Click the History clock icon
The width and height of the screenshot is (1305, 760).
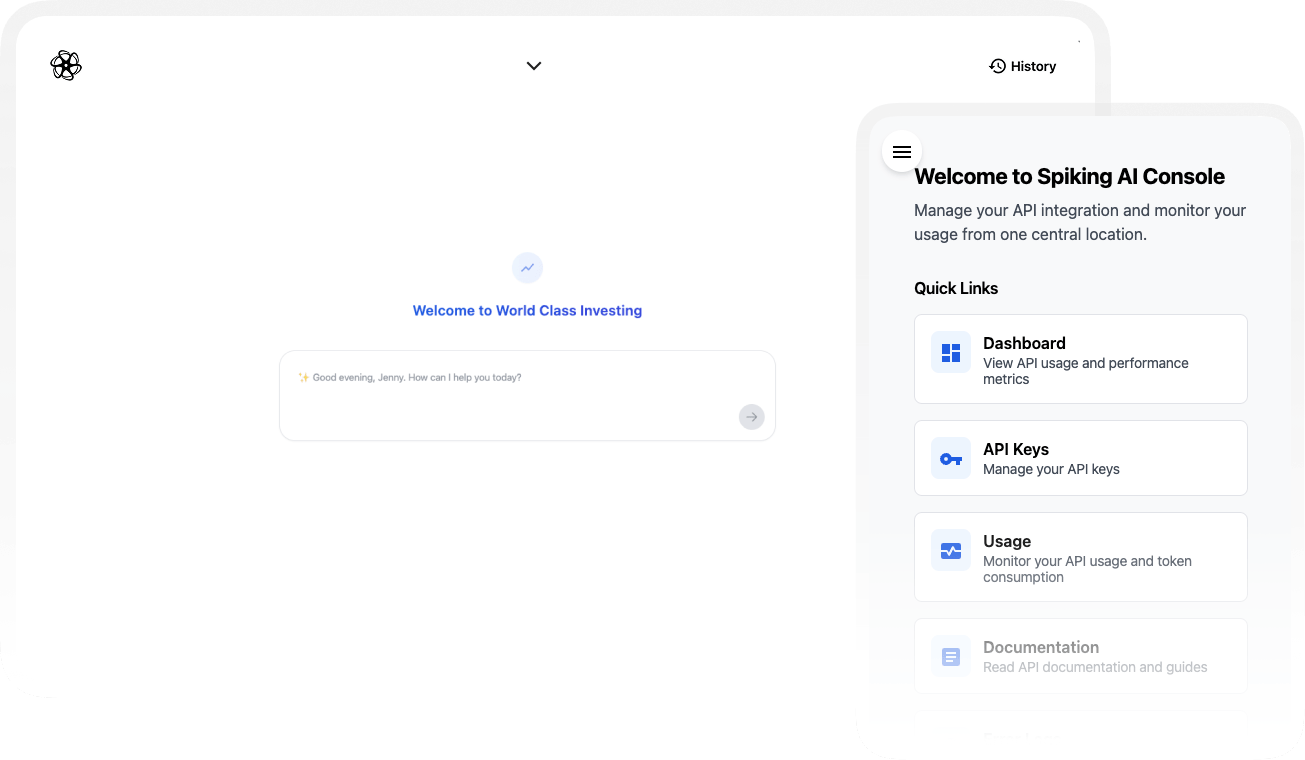pyautogui.click(x=997, y=66)
